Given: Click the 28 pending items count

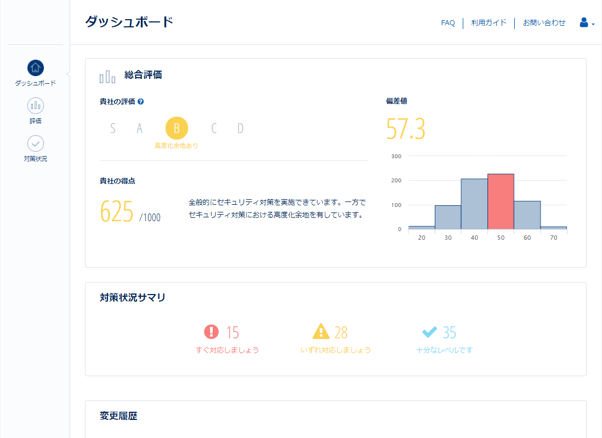Looking at the screenshot, I should pyautogui.click(x=341, y=332).
